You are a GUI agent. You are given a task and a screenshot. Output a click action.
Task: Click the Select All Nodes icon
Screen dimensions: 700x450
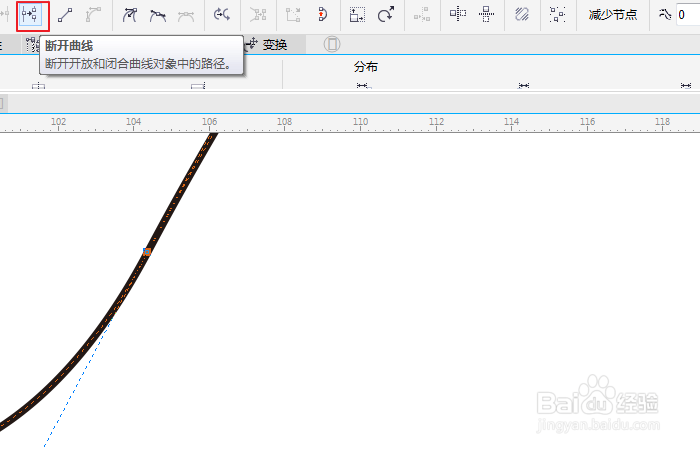558,15
